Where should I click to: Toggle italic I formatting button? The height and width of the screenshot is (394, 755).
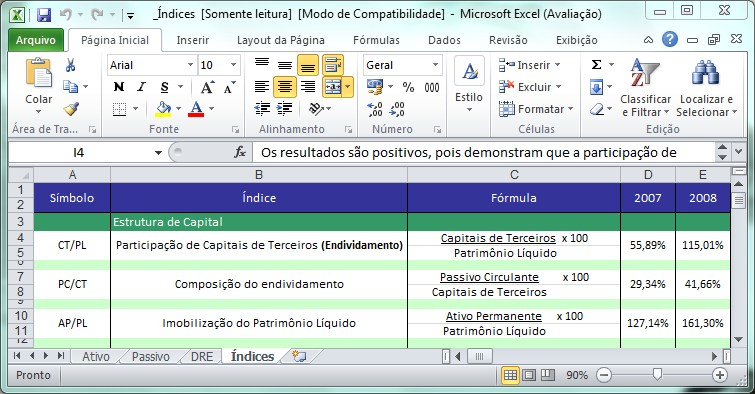(x=141, y=87)
